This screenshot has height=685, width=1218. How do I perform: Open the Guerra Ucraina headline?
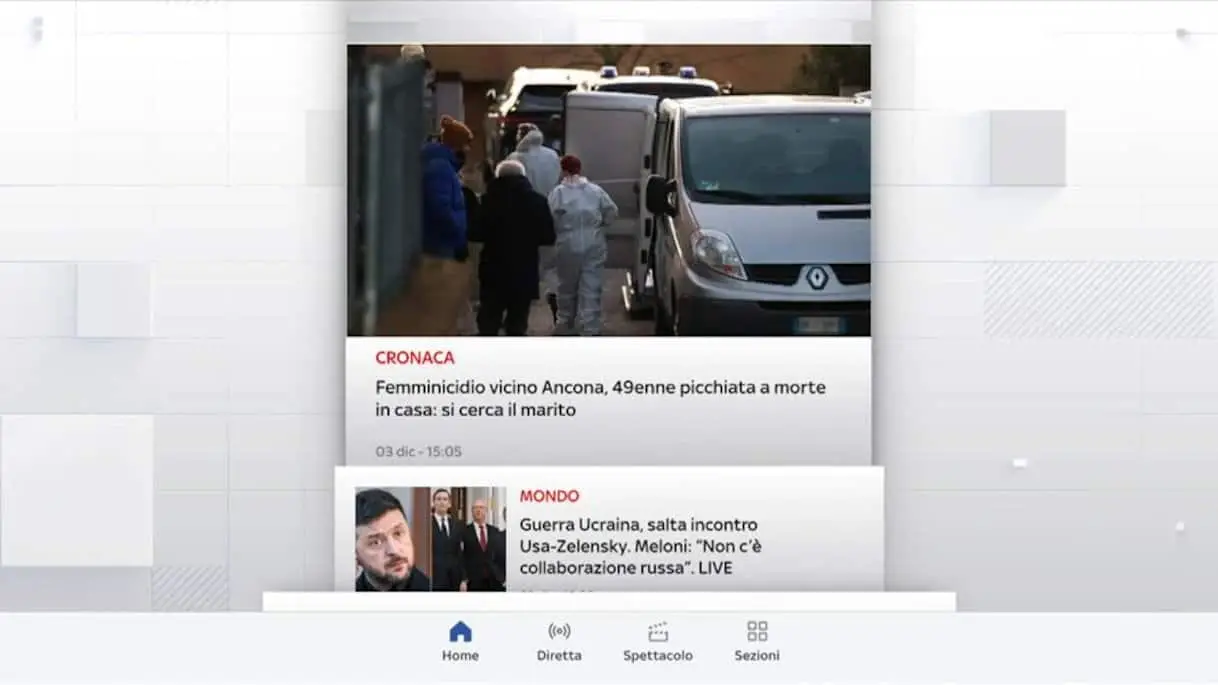click(640, 546)
